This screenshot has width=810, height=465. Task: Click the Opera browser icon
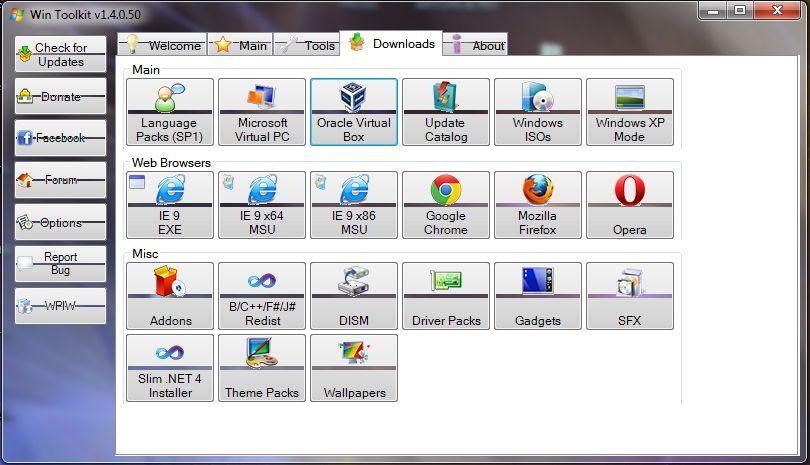630,190
